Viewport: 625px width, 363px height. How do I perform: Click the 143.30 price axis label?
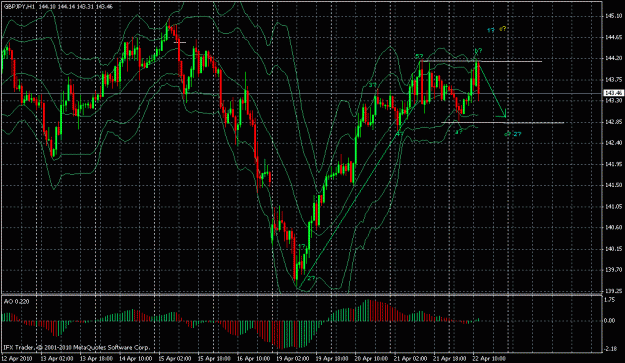[x=613, y=101]
